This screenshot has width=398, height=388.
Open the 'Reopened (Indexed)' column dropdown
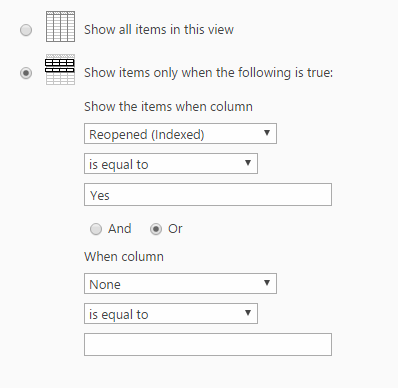click(180, 134)
